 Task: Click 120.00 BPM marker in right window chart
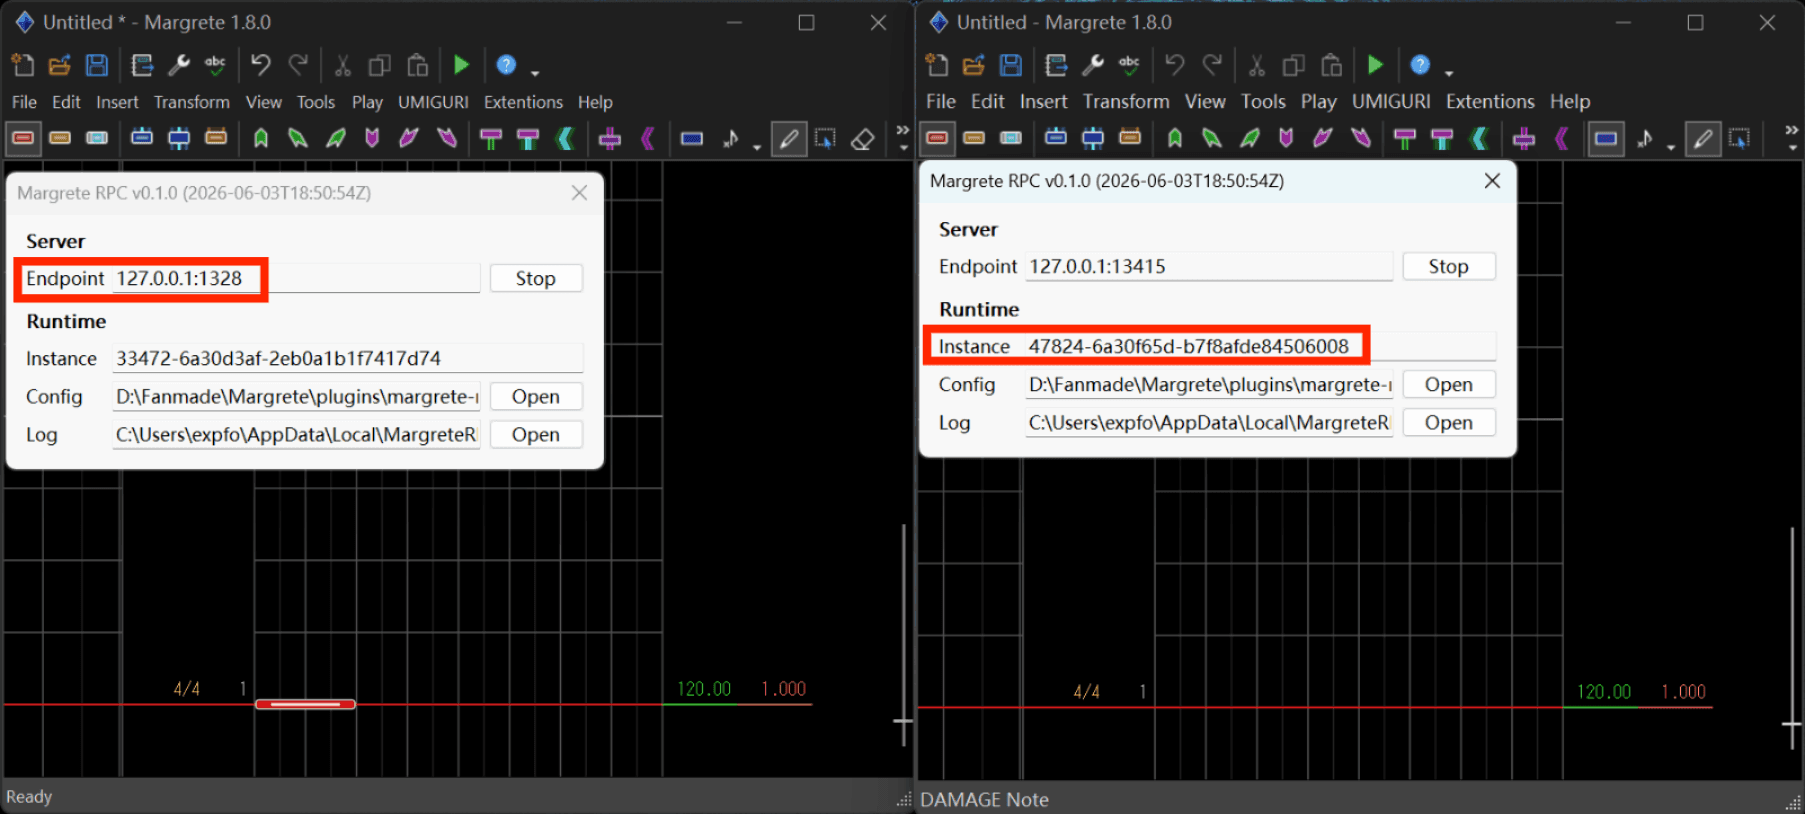[x=1603, y=692]
